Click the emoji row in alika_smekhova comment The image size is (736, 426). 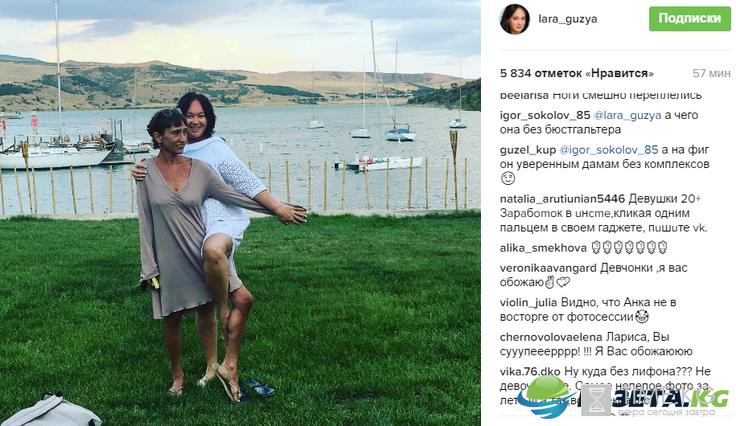[629, 247]
